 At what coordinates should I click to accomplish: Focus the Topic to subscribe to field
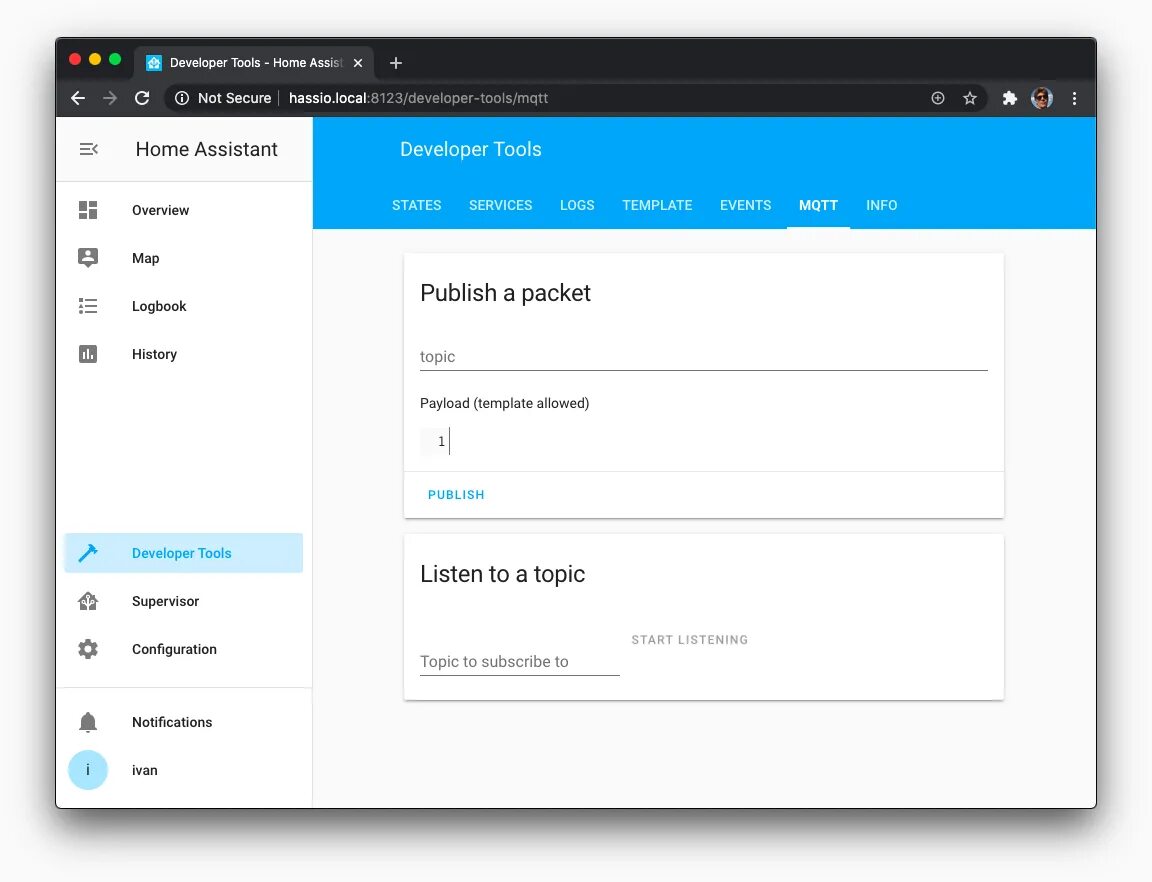[x=519, y=662]
